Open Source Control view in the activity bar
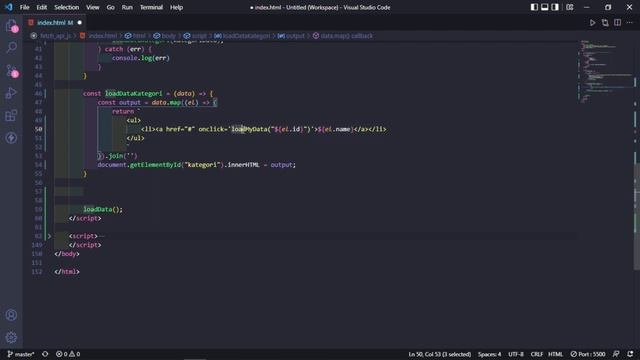 tap(11, 71)
